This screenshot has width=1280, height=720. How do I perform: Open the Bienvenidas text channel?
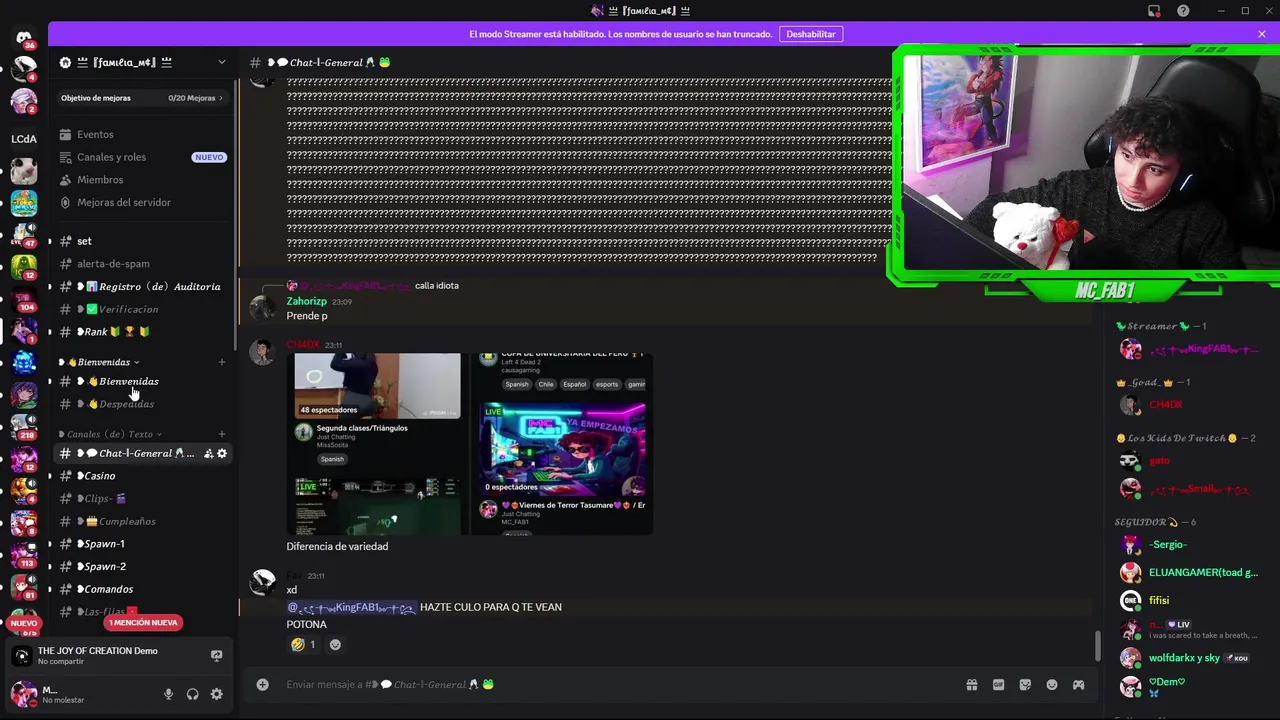(x=142, y=381)
